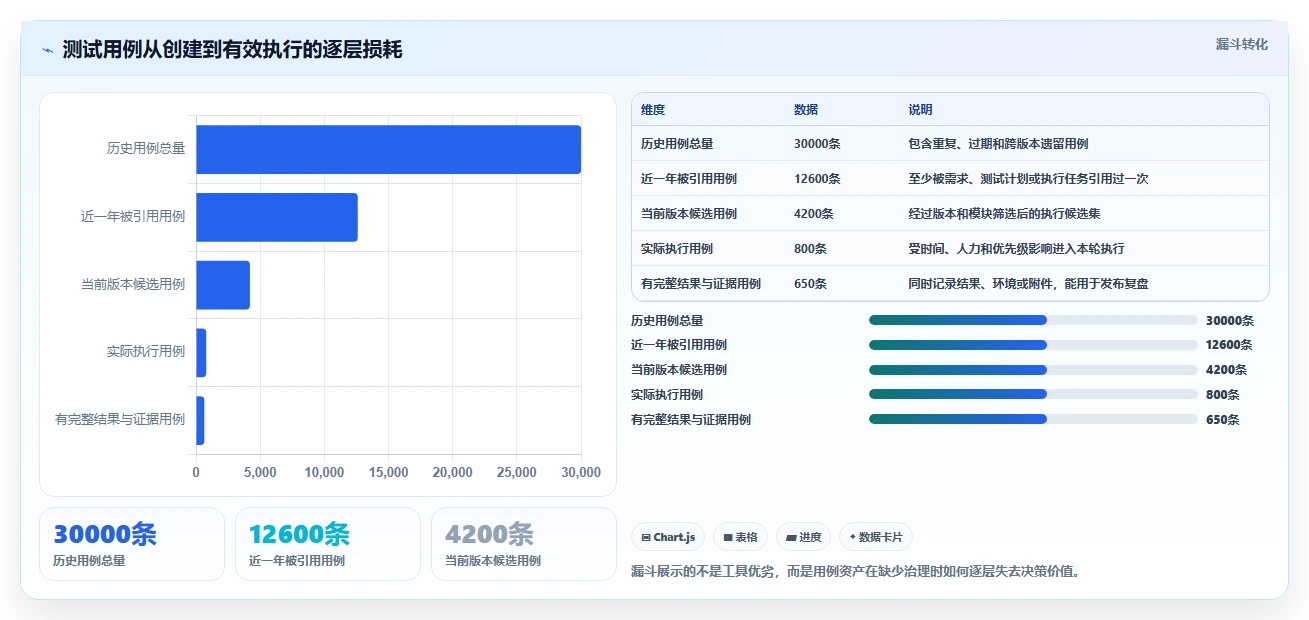Click the 表格 tag chip
This screenshot has height=620, width=1309.
click(x=741, y=537)
